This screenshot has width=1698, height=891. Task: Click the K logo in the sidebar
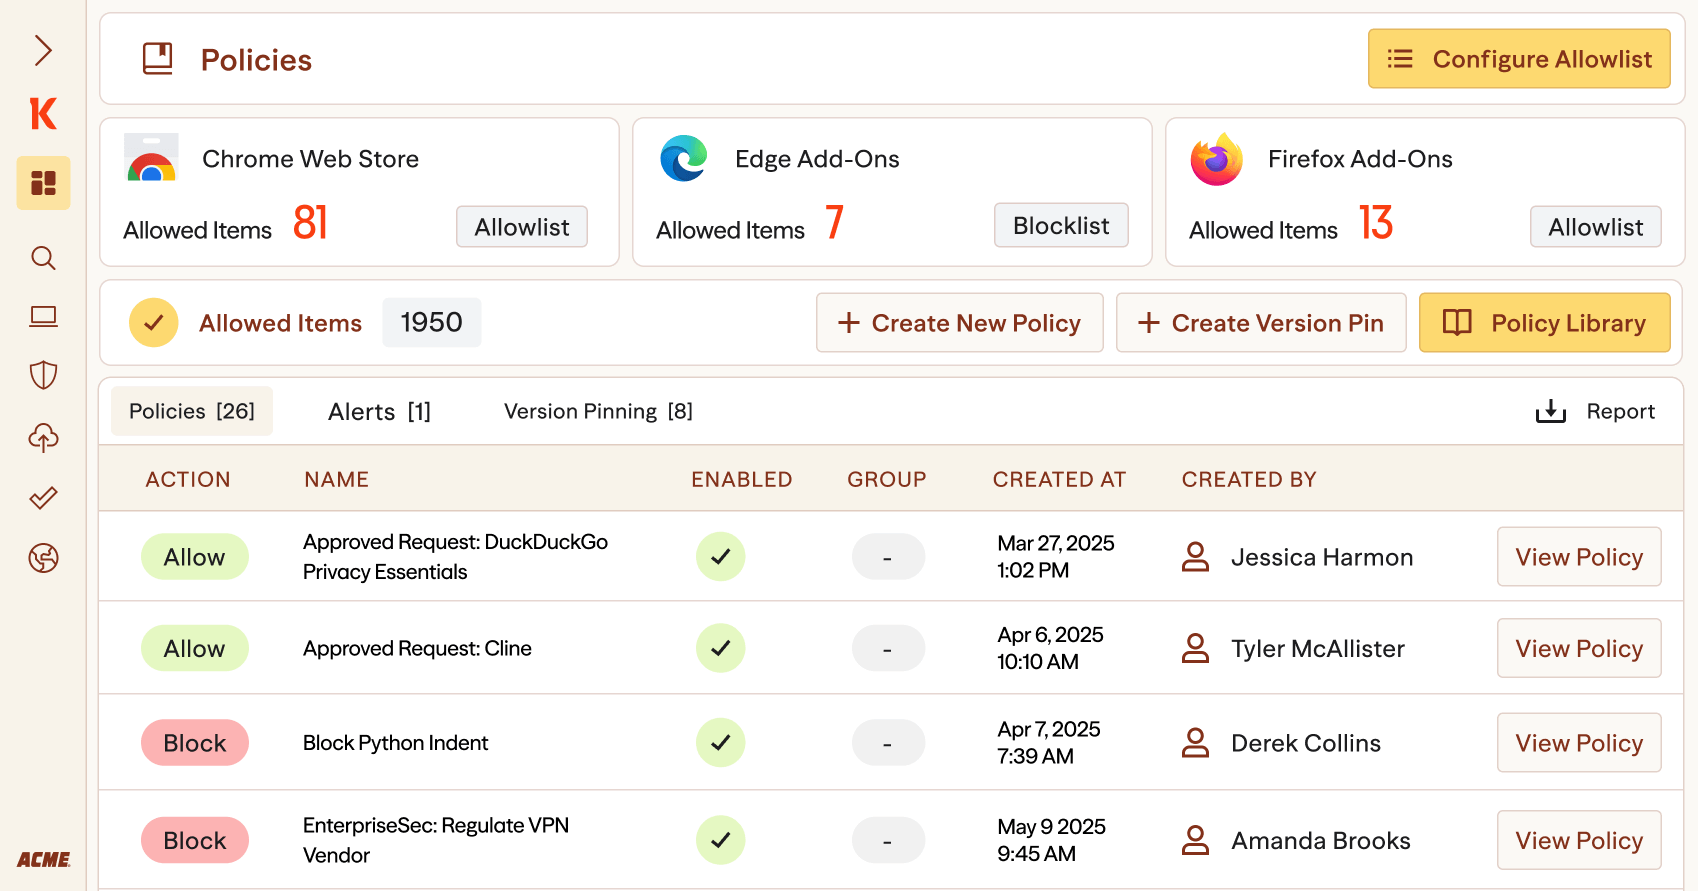coord(43,114)
